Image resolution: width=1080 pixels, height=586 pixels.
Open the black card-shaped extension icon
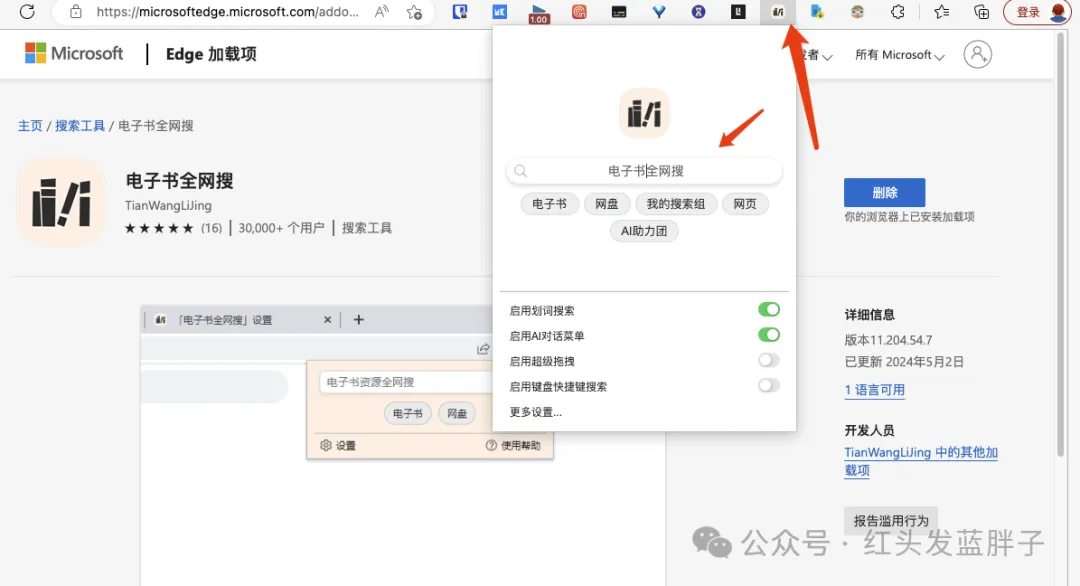[x=619, y=12]
